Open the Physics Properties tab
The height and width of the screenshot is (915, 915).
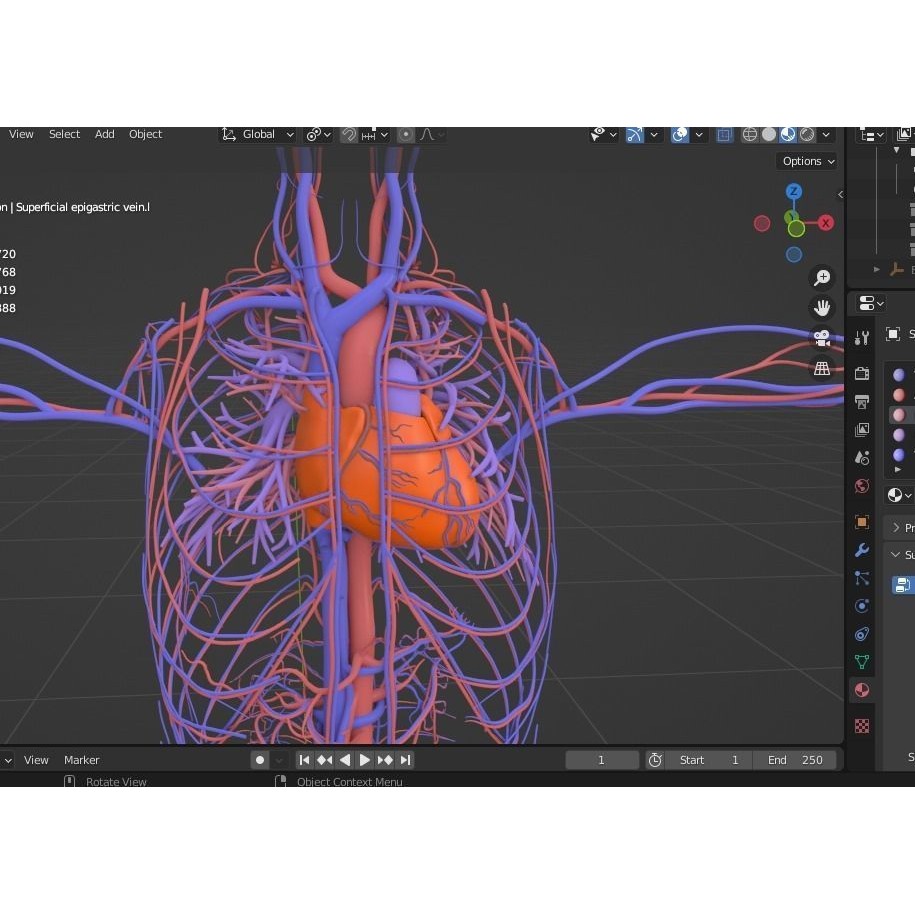(x=861, y=605)
